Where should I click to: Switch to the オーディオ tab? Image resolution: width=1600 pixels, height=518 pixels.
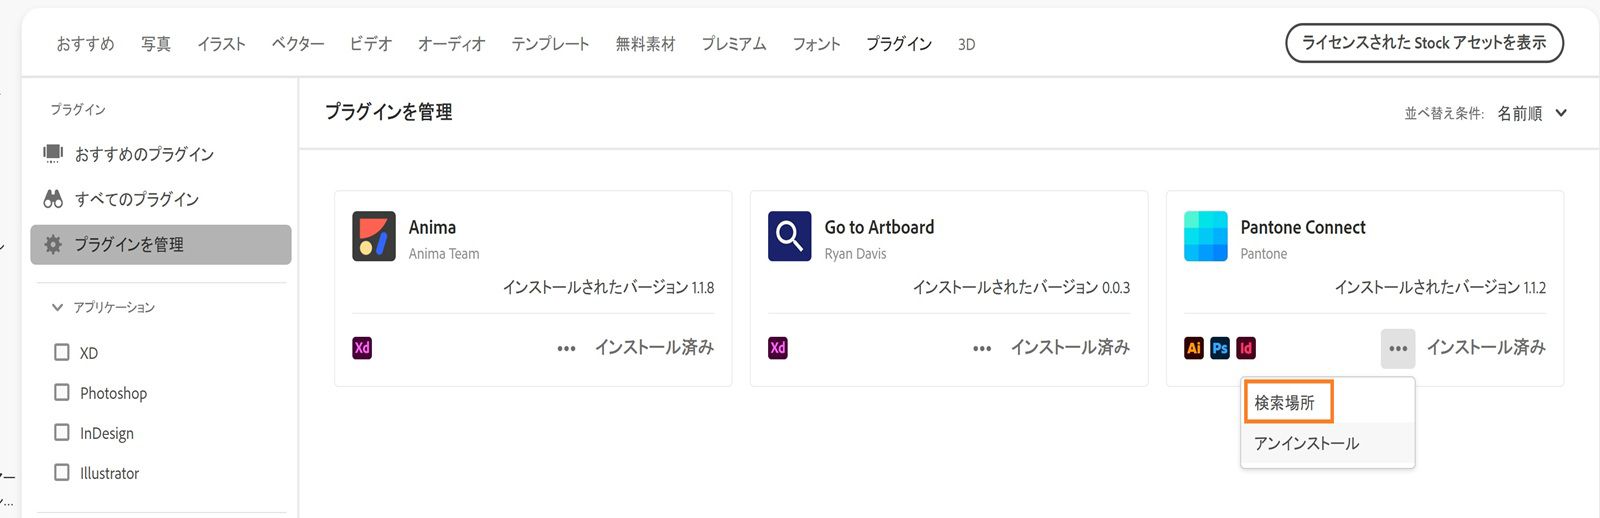point(451,44)
